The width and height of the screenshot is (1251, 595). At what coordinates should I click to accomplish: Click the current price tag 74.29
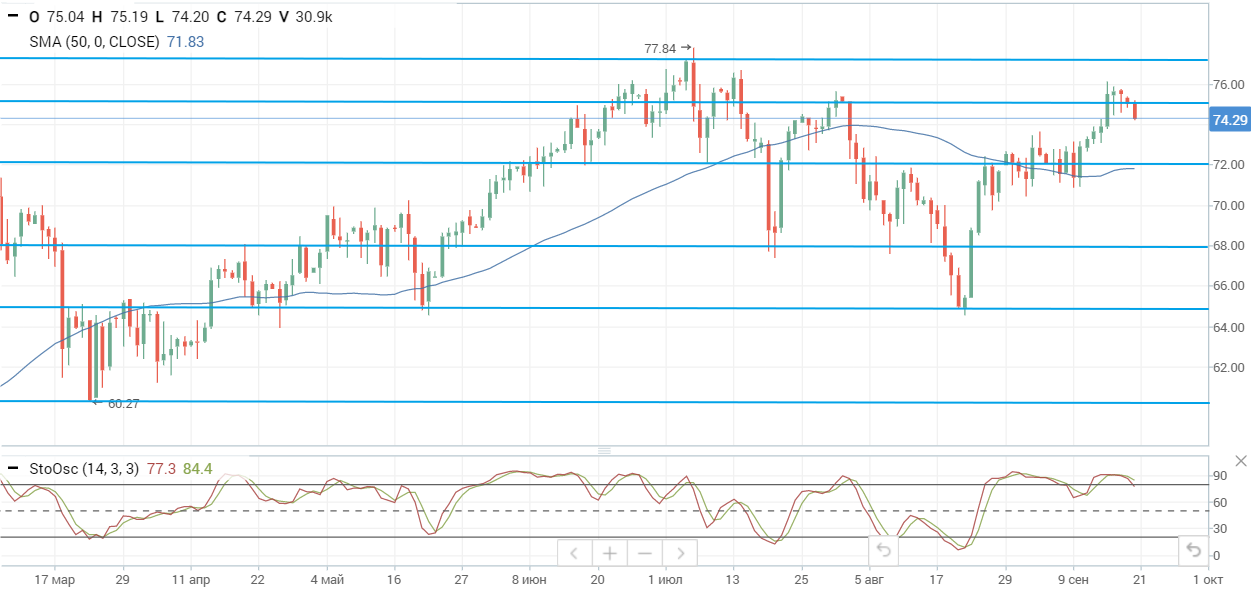tap(1229, 120)
